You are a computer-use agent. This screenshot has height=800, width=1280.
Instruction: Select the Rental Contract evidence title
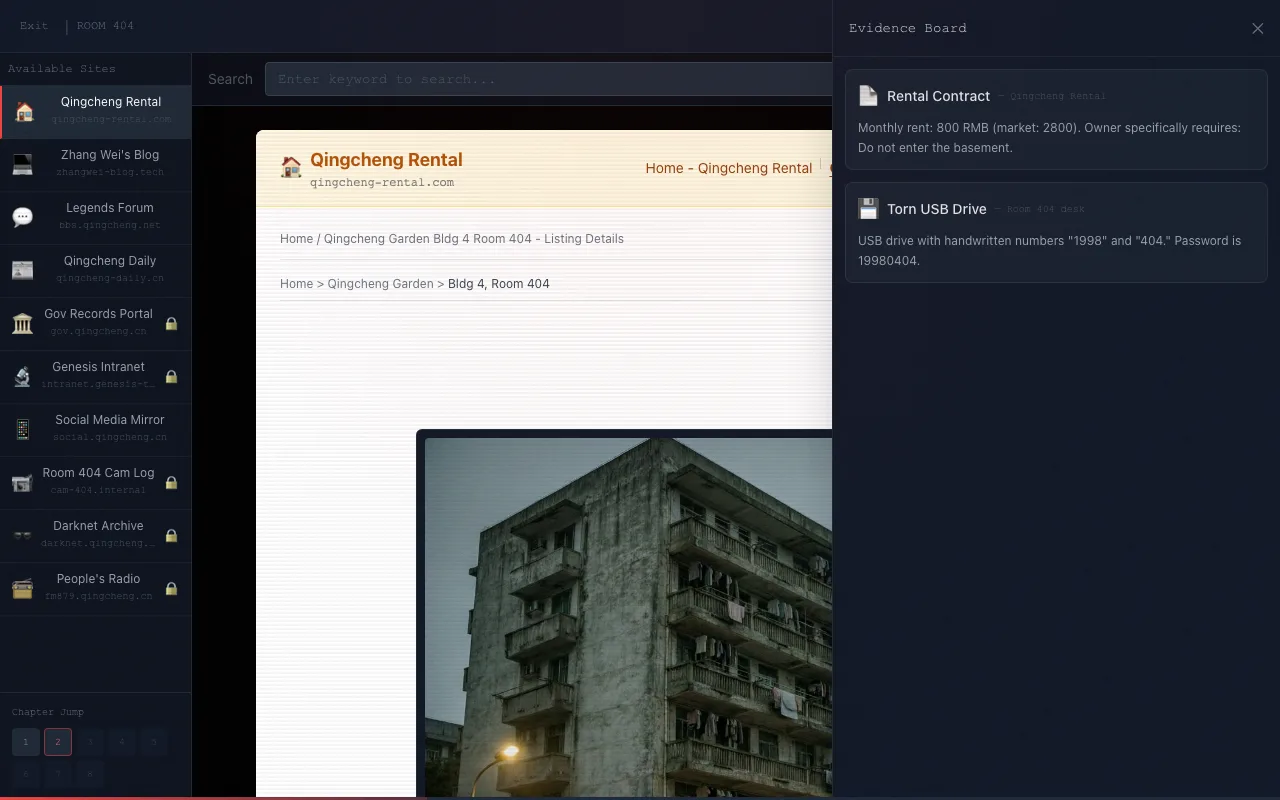(x=938, y=96)
